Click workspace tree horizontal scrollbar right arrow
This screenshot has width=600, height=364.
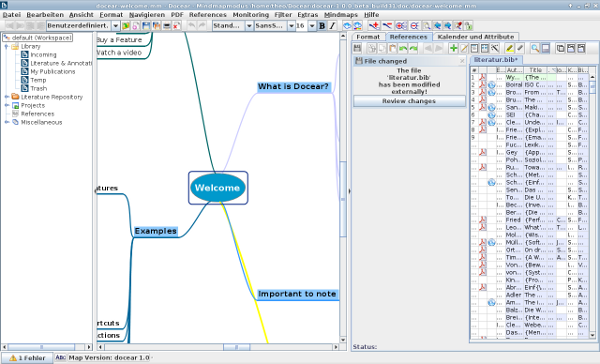[89, 347]
